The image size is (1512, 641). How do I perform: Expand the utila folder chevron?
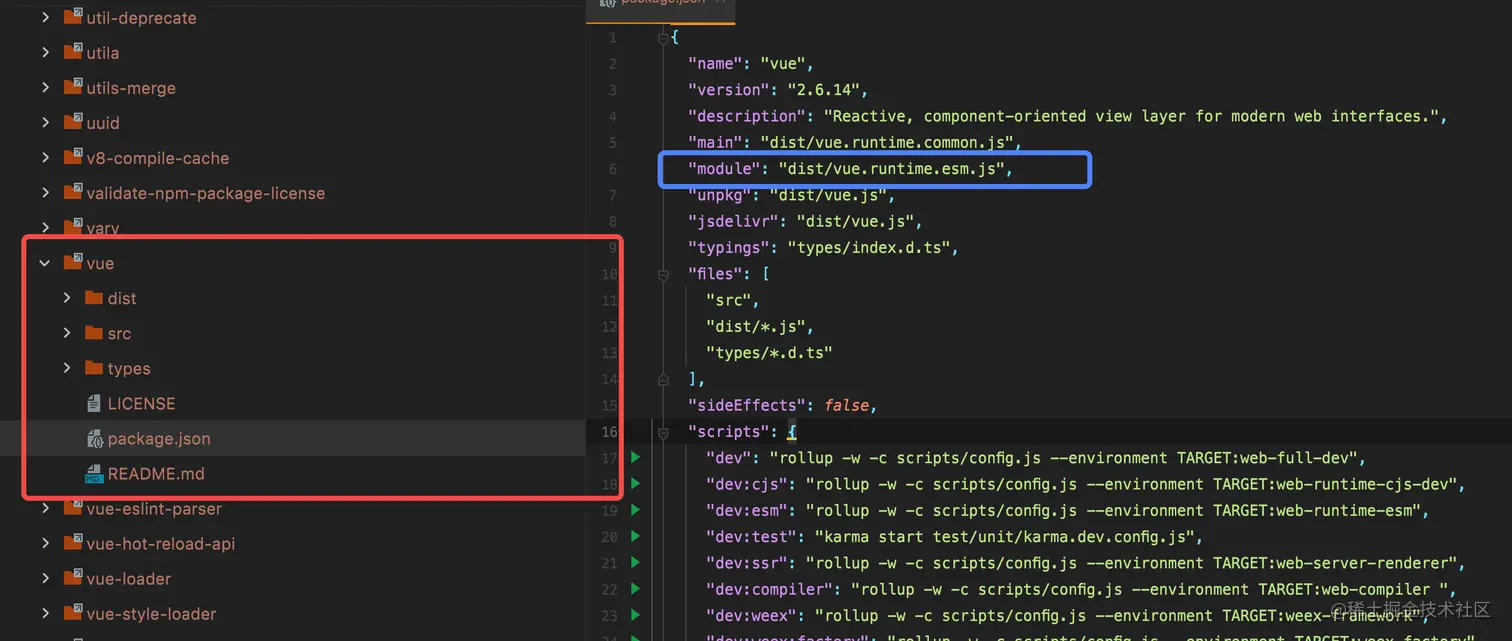(45, 53)
